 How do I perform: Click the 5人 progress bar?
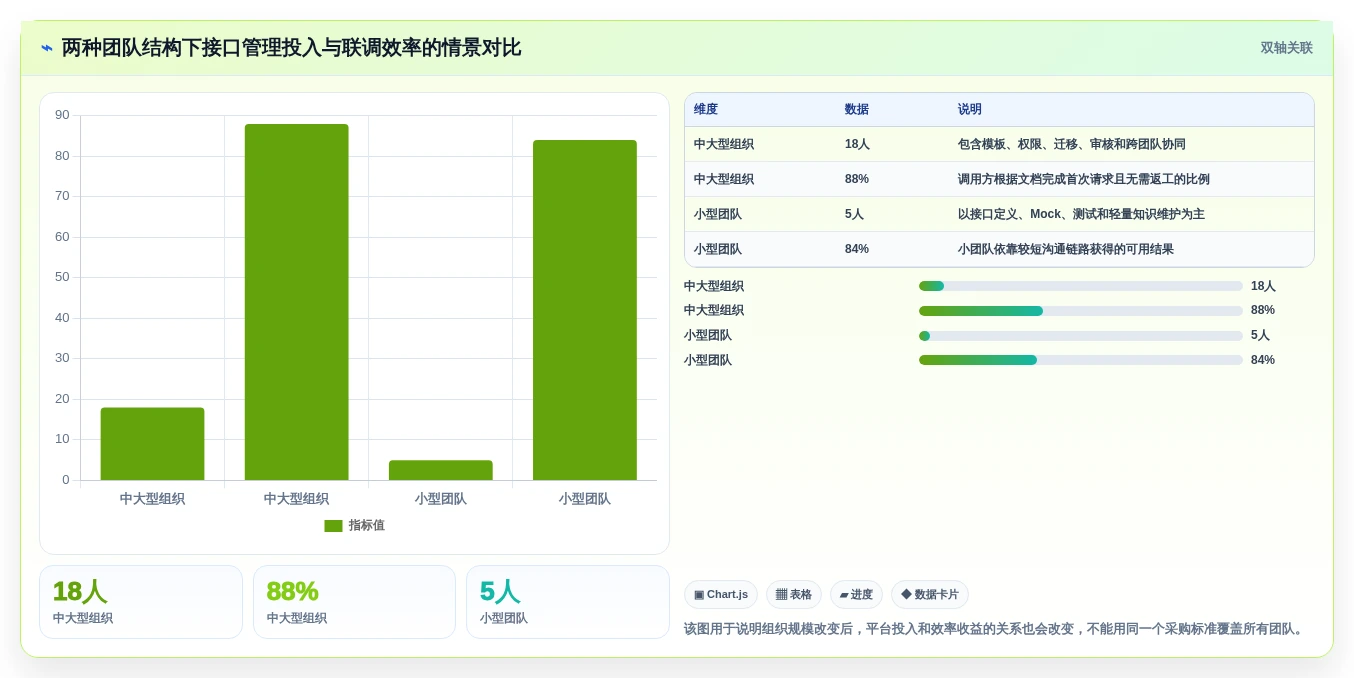click(x=1081, y=336)
